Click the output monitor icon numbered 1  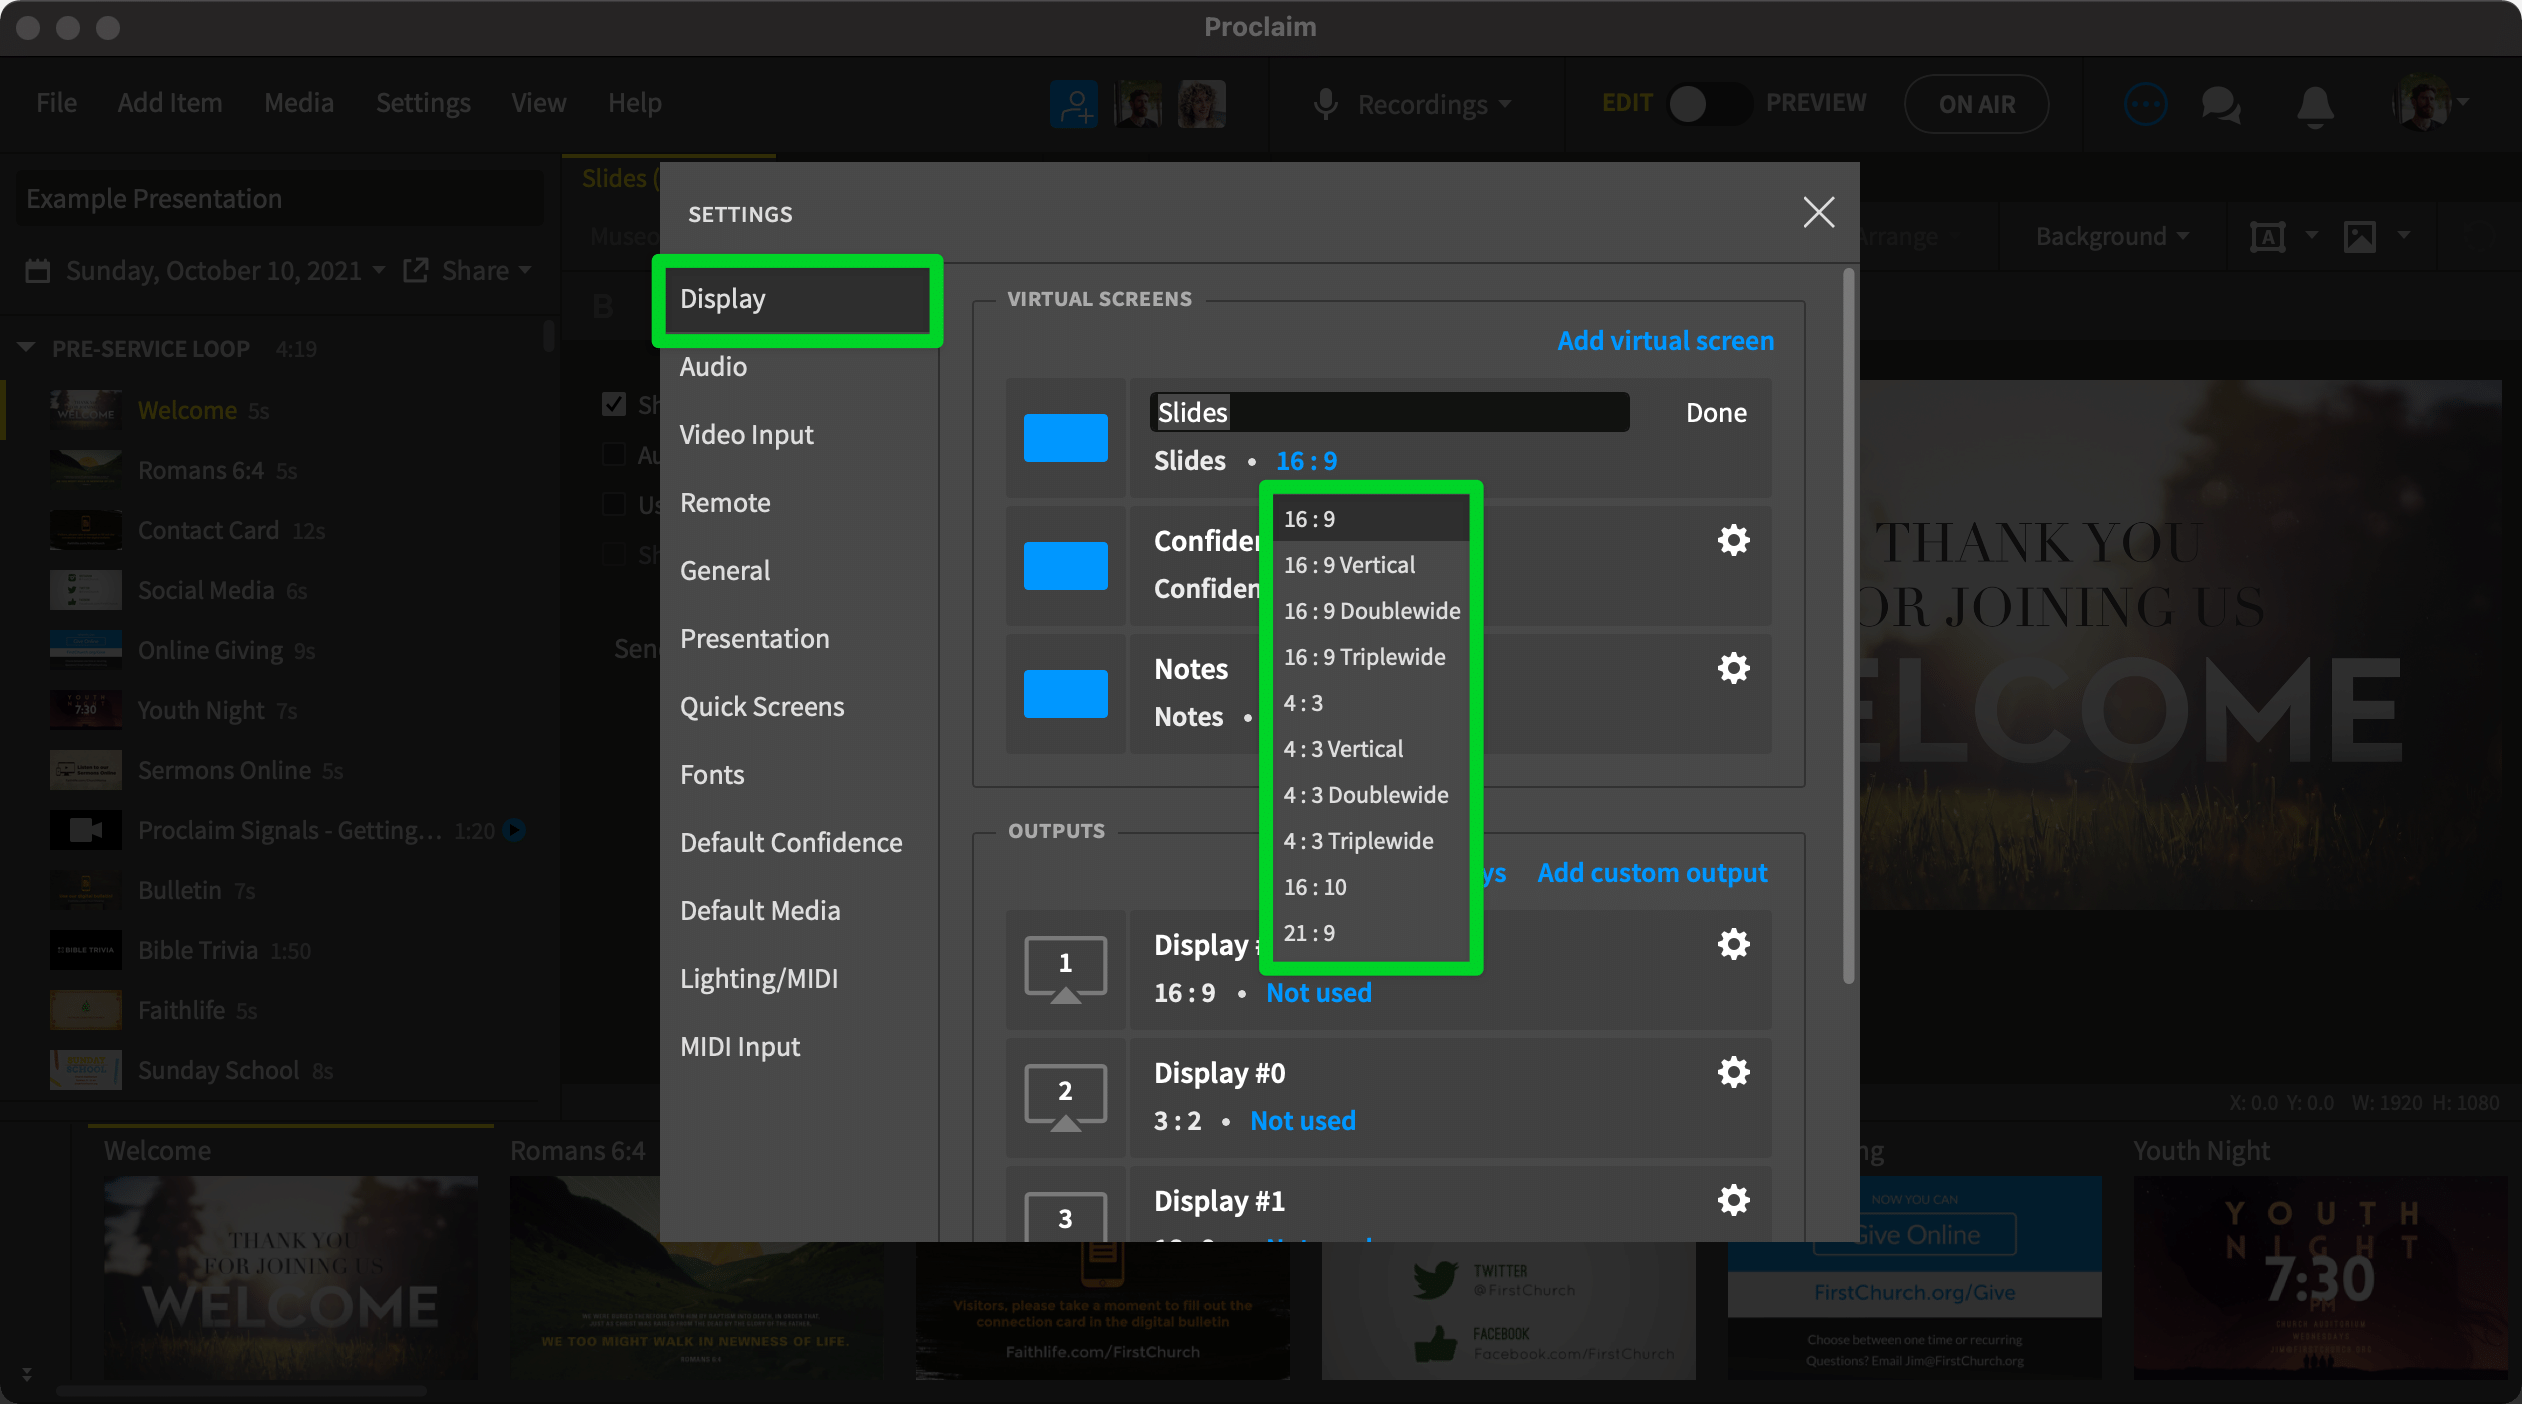tap(1065, 968)
